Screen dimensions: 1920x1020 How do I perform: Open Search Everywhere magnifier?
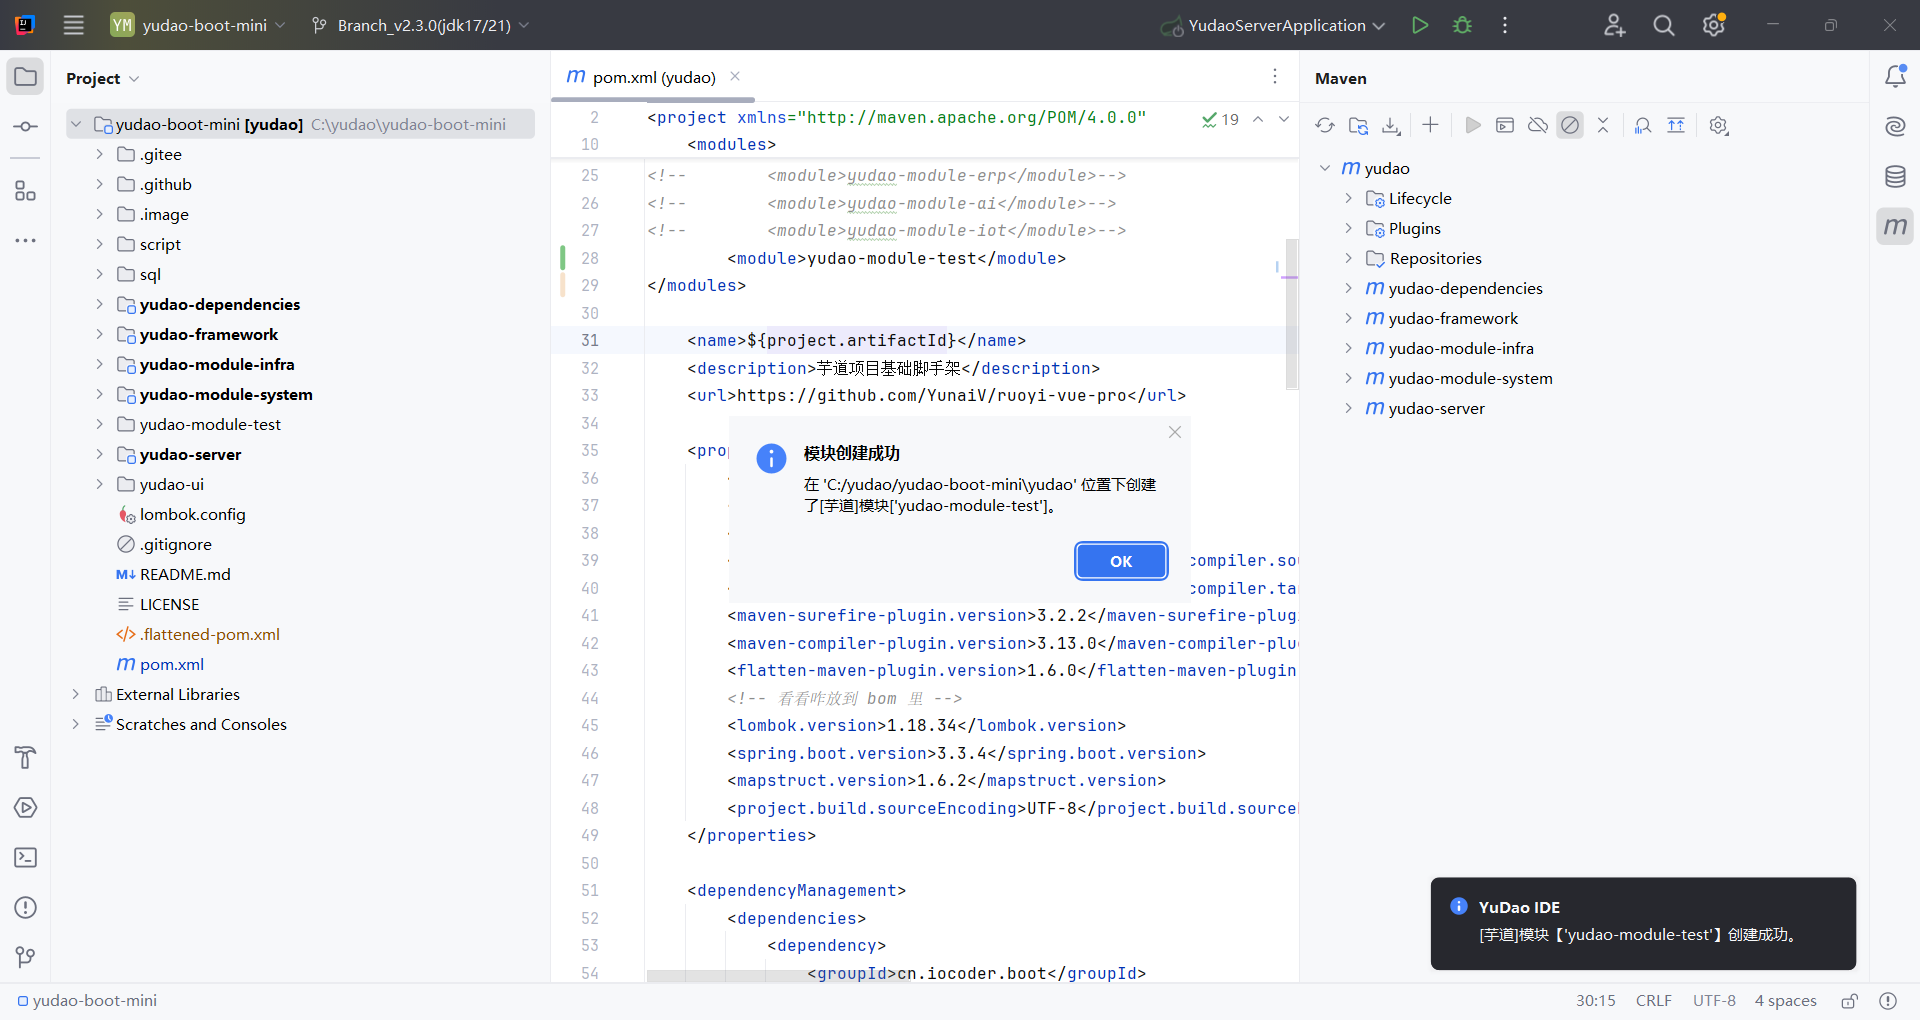pos(1664,25)
